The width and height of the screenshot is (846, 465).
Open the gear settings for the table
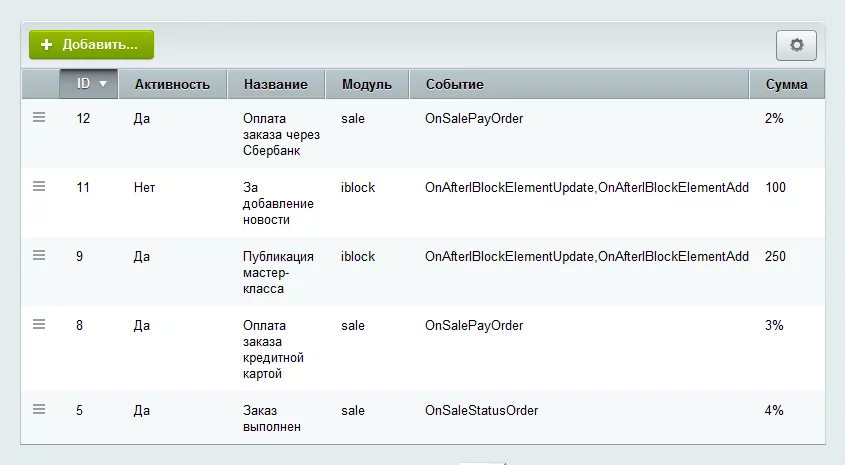(x=796, y=45)
